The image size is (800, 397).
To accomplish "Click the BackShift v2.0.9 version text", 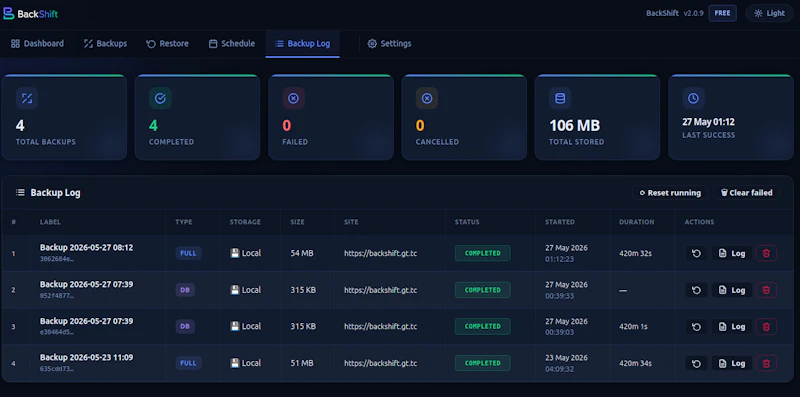I will 674,13.
